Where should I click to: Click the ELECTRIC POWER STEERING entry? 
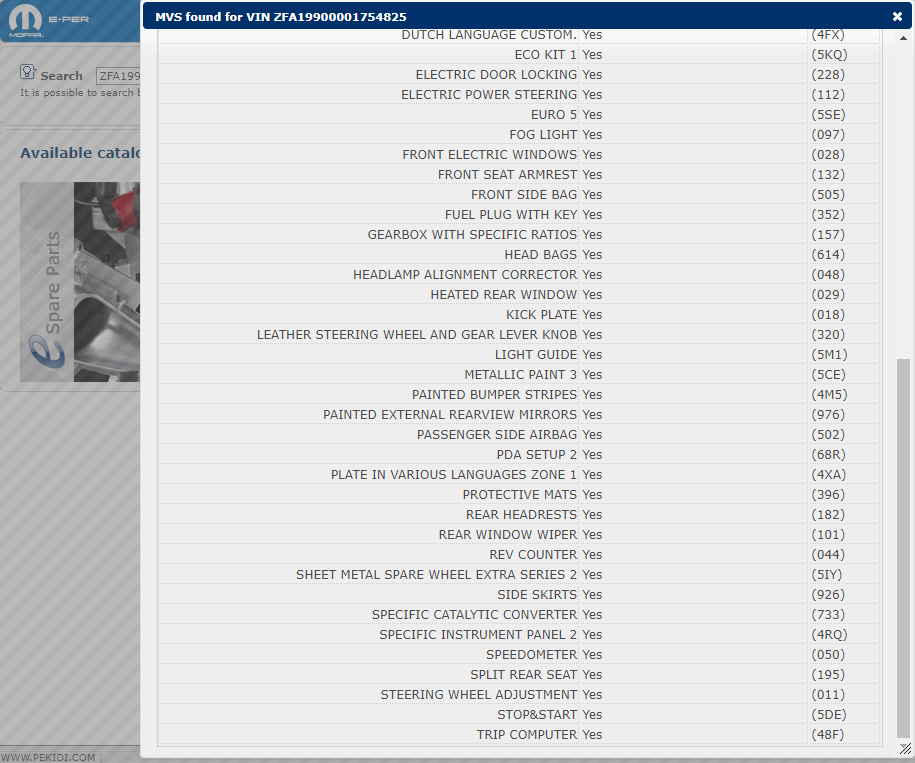tap(489, 95)
